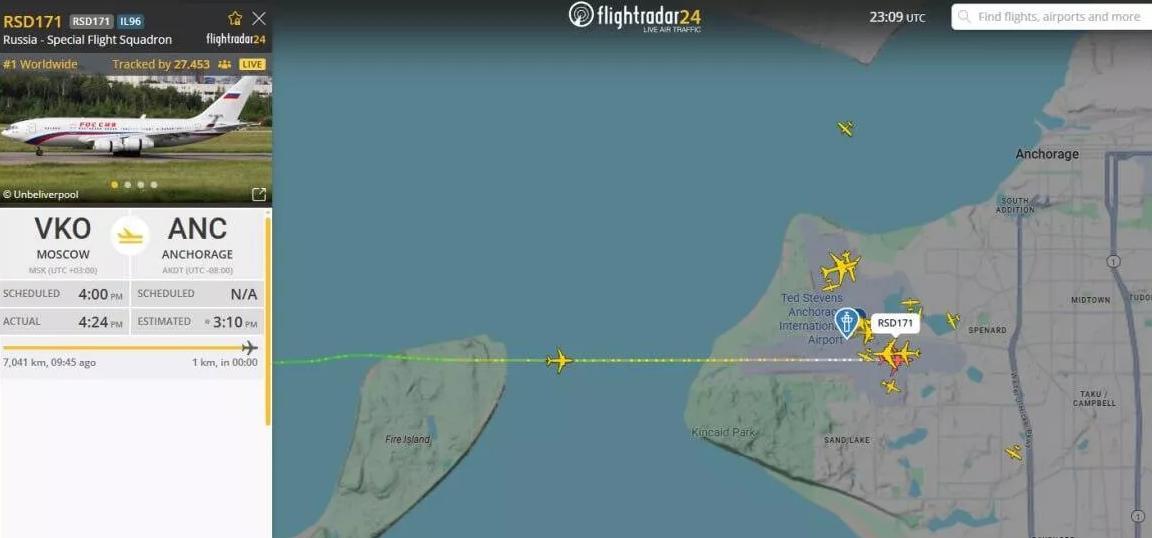1152x538 pixels.
Task: Select the Anchorage airport tower pin
Action: click(x=846, y=323)
